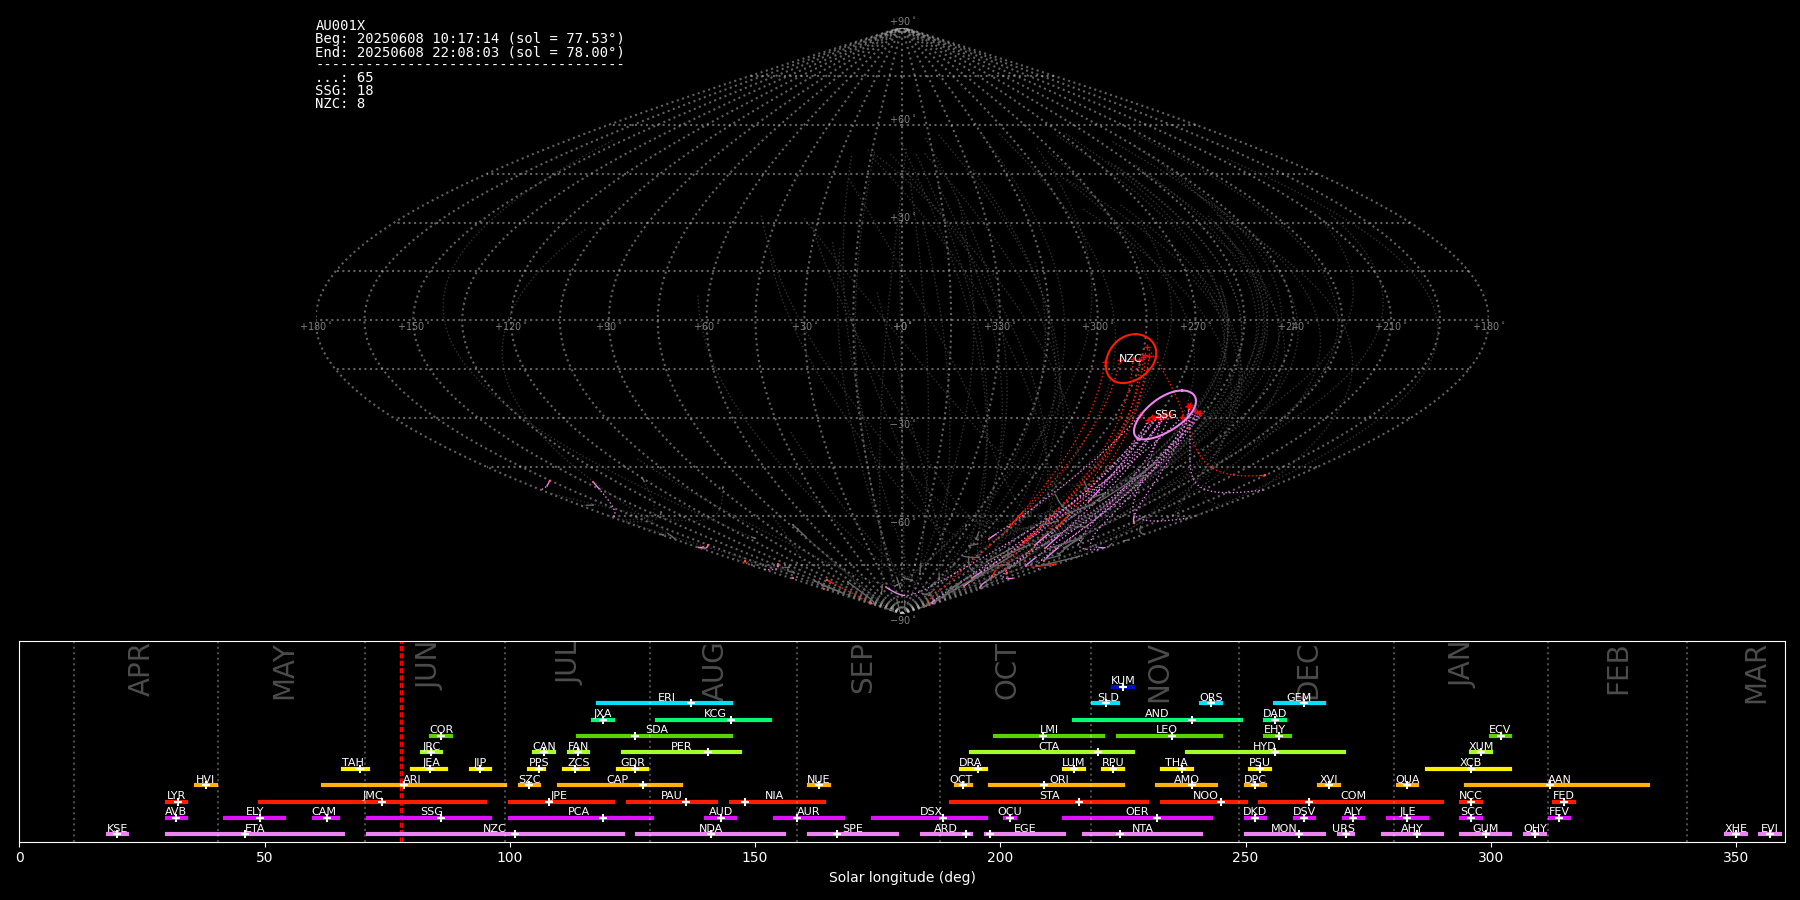Click the 'SSG: 18' count in header
The width and height of the screenshot is (1800, 900).
click(344, 91)
